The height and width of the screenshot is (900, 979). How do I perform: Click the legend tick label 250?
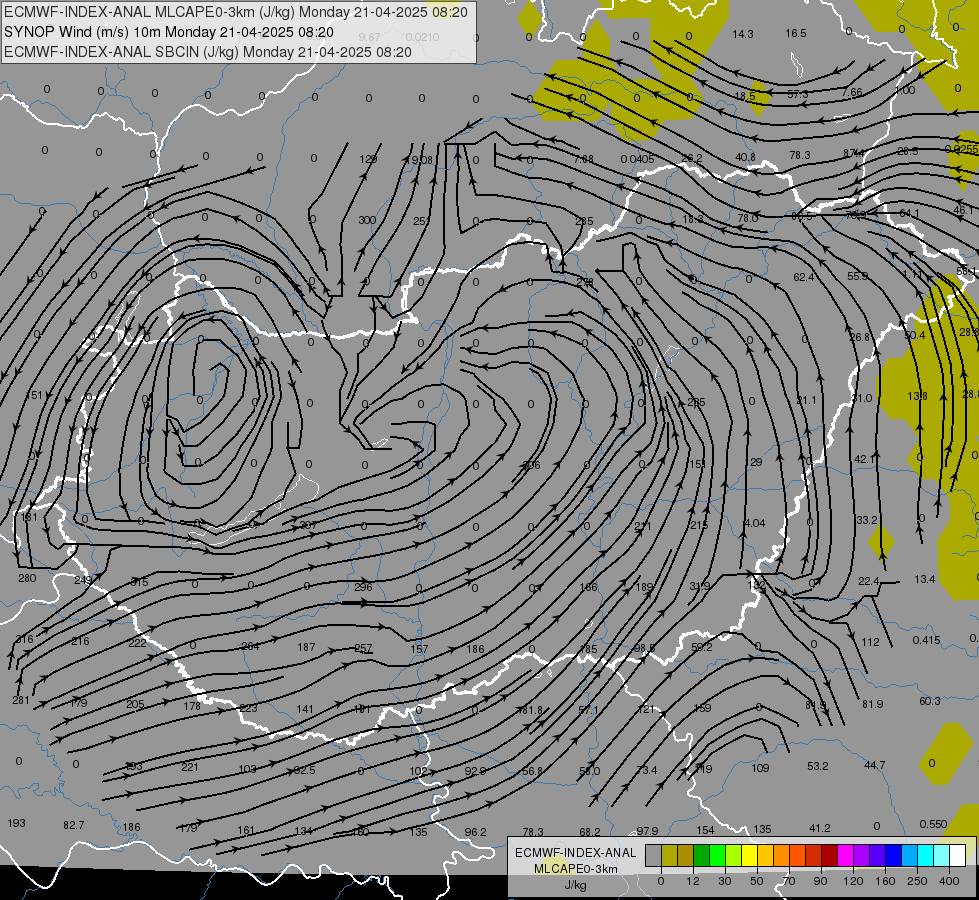click(917, 881)
